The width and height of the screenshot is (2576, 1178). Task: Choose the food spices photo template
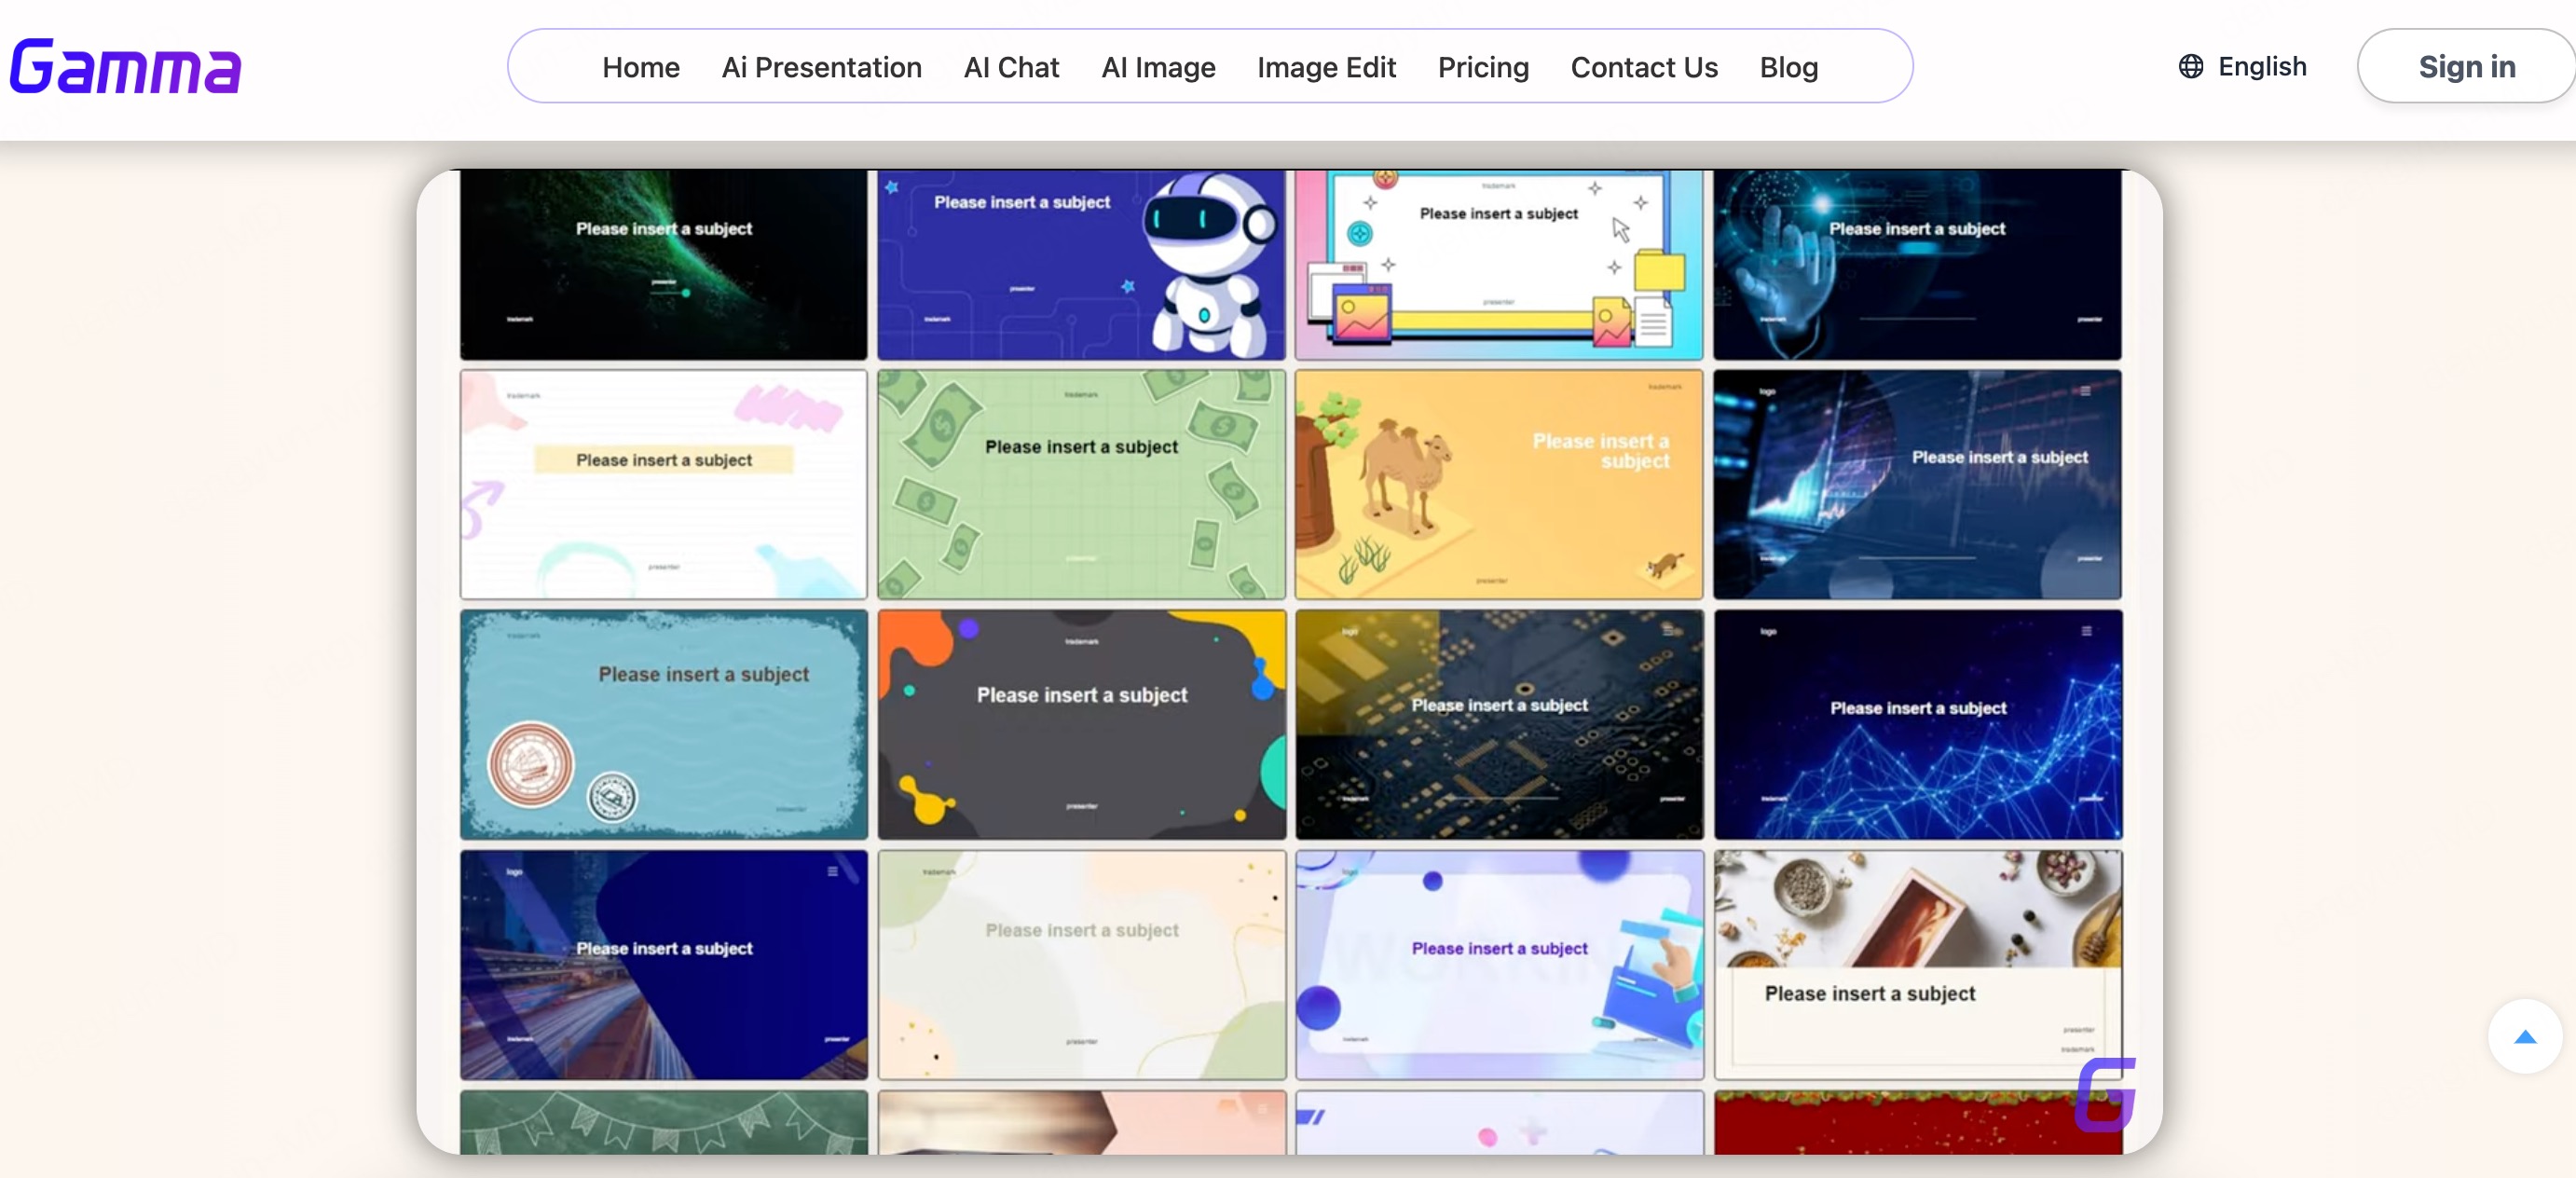tap(1917, 965)
